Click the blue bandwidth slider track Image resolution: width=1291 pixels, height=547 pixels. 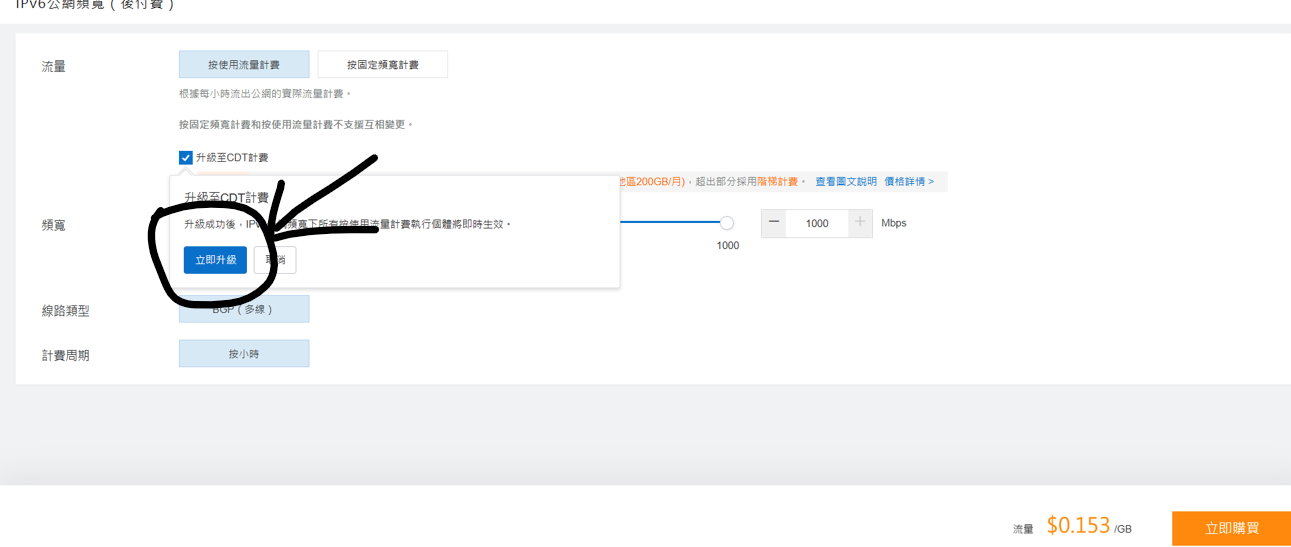pos(670,223)
